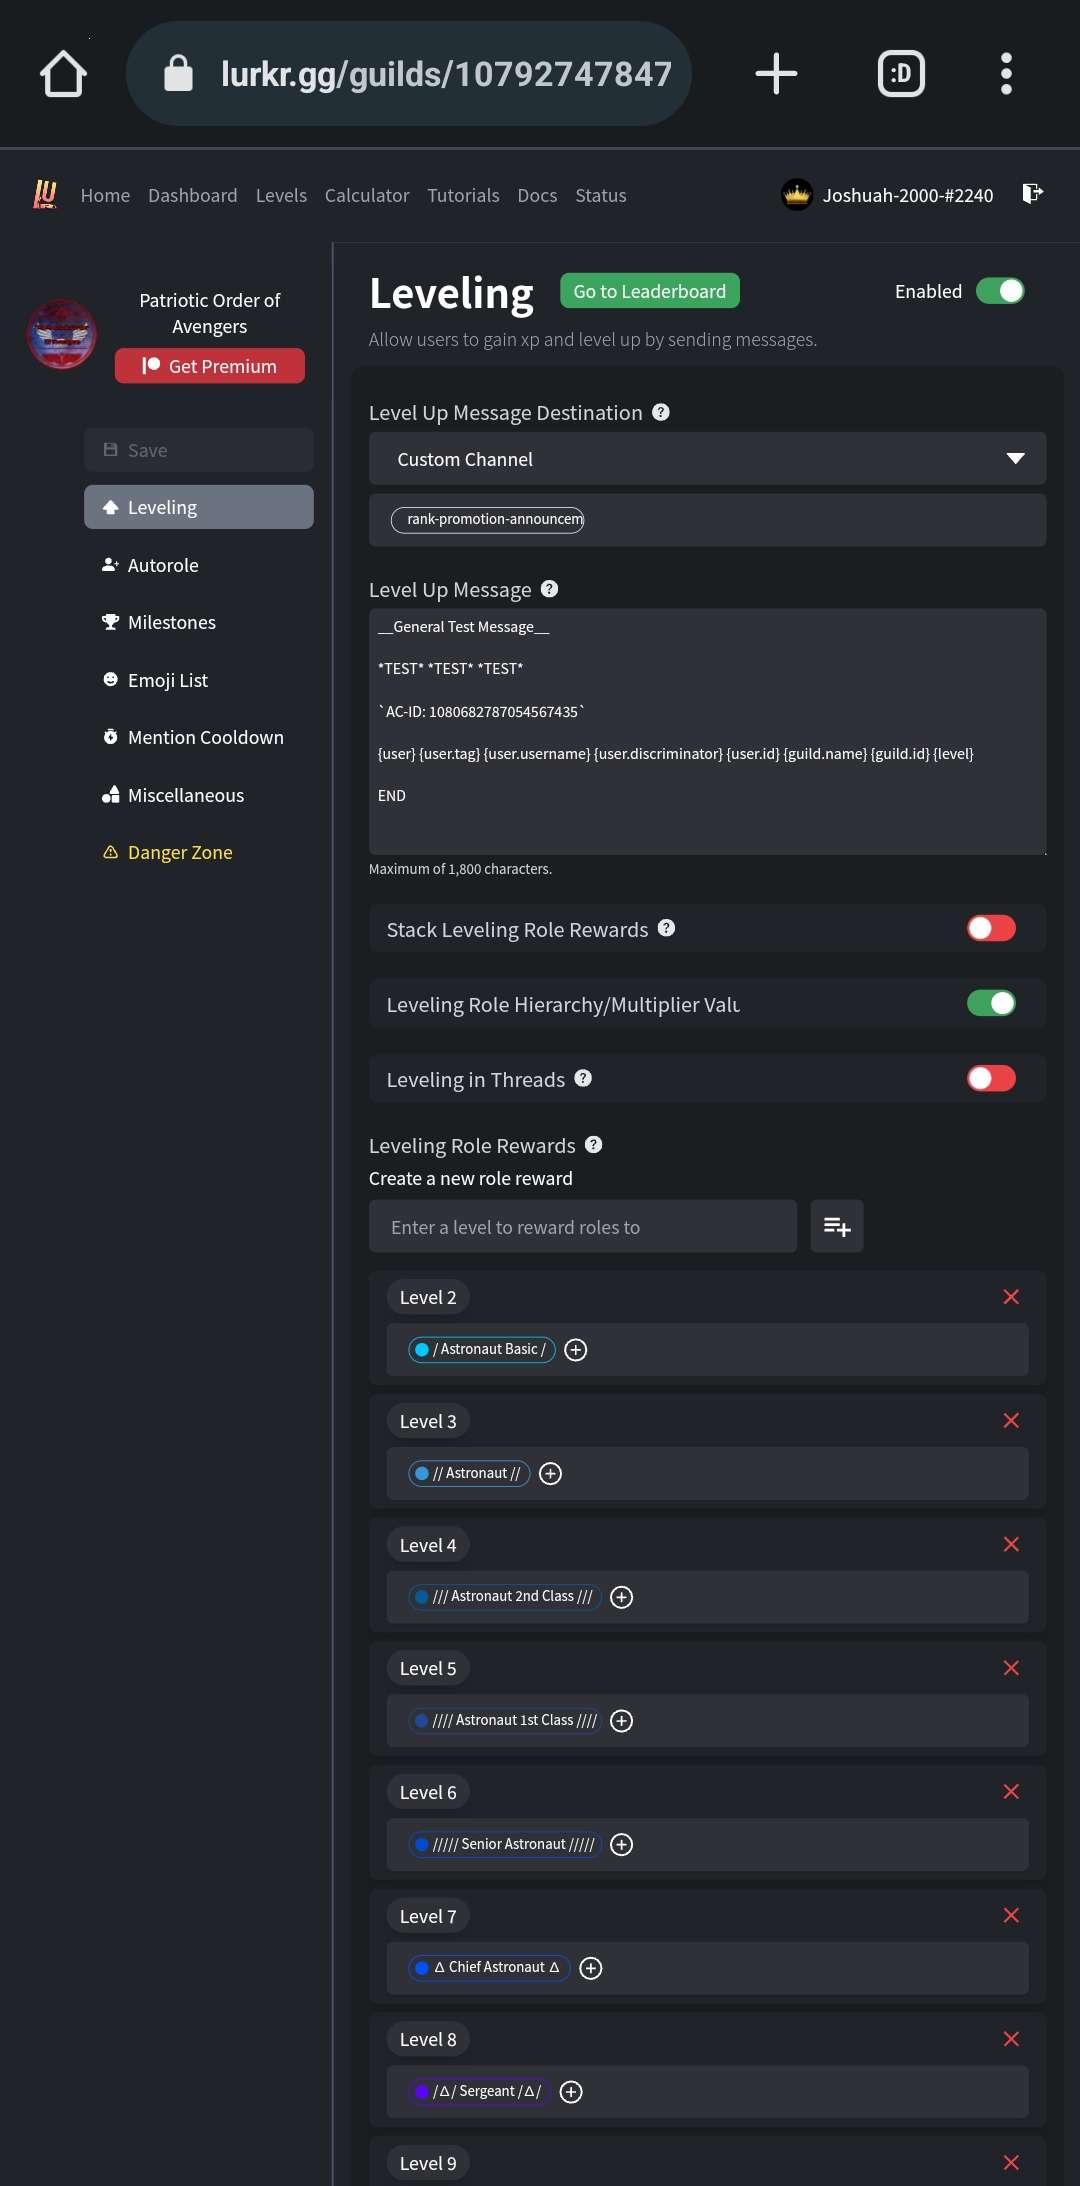Viewport: 1080px width, 2186px height.
Task: Open the browser three-dot menu
Action: (x=1006, y=74)
